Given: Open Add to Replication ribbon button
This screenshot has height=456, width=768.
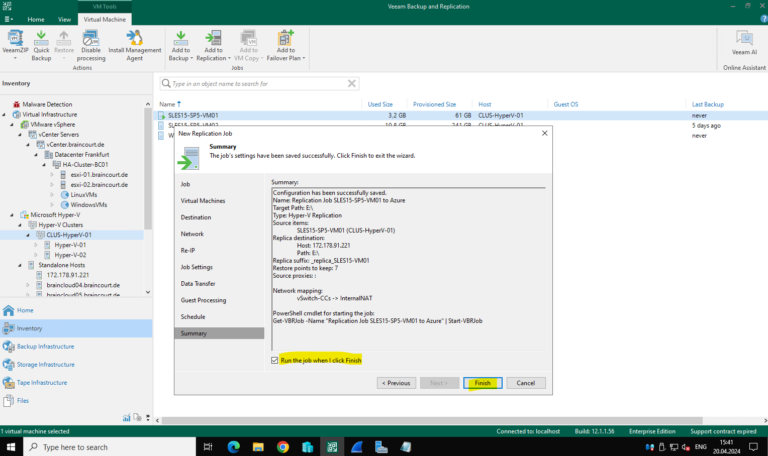Looking at the screenshot, I should (214, 45).
